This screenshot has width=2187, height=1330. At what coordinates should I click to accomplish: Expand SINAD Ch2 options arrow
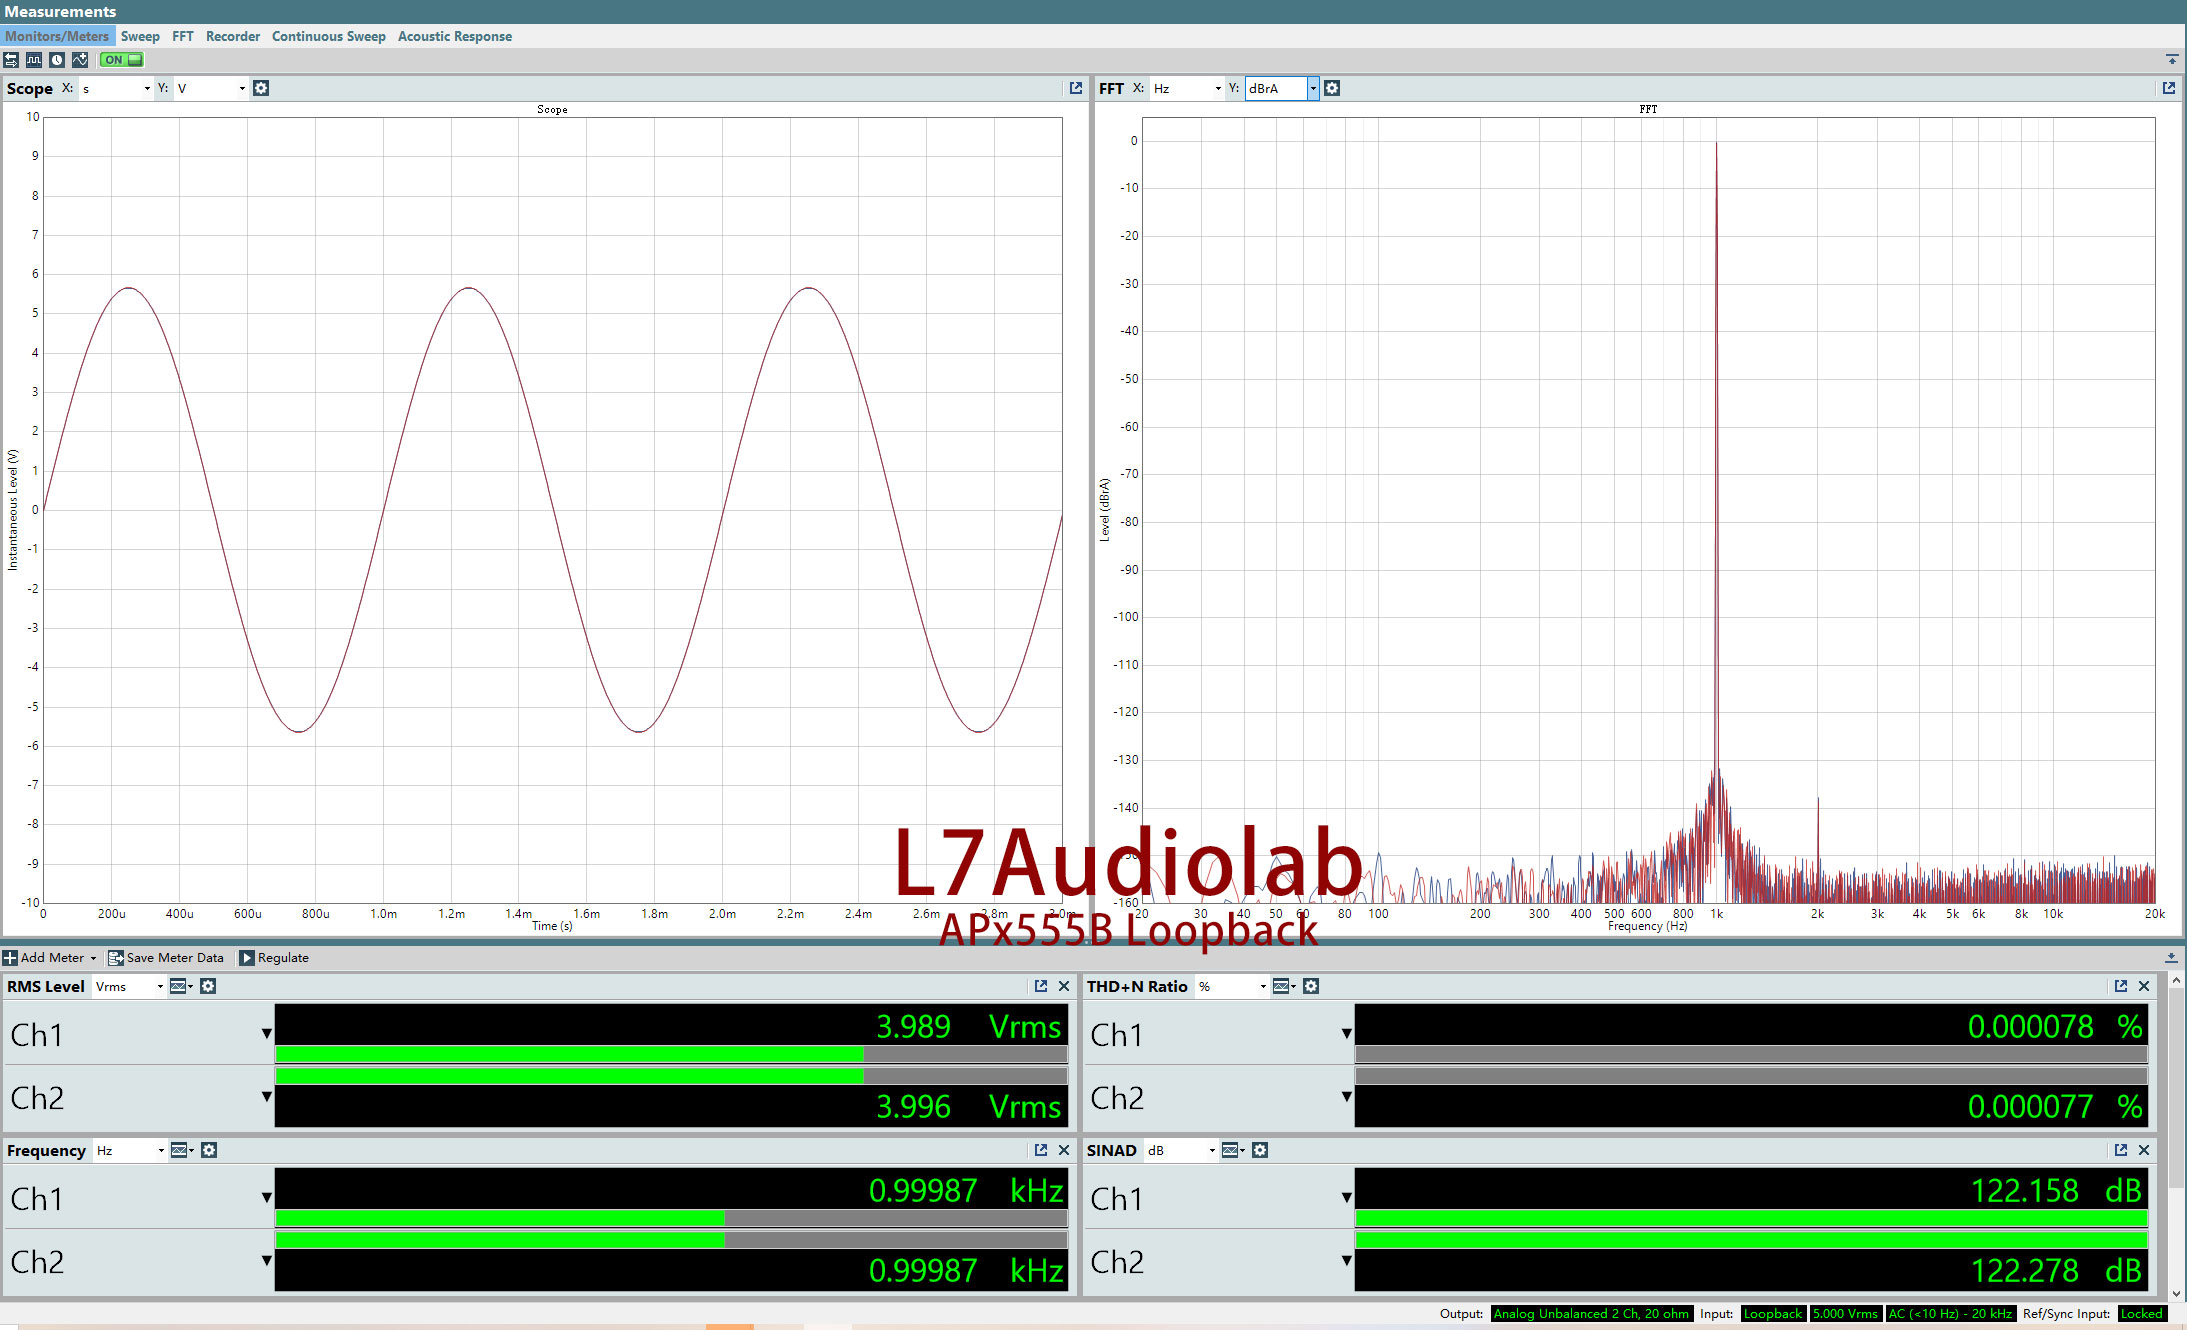click(x=1346, y=1261)
